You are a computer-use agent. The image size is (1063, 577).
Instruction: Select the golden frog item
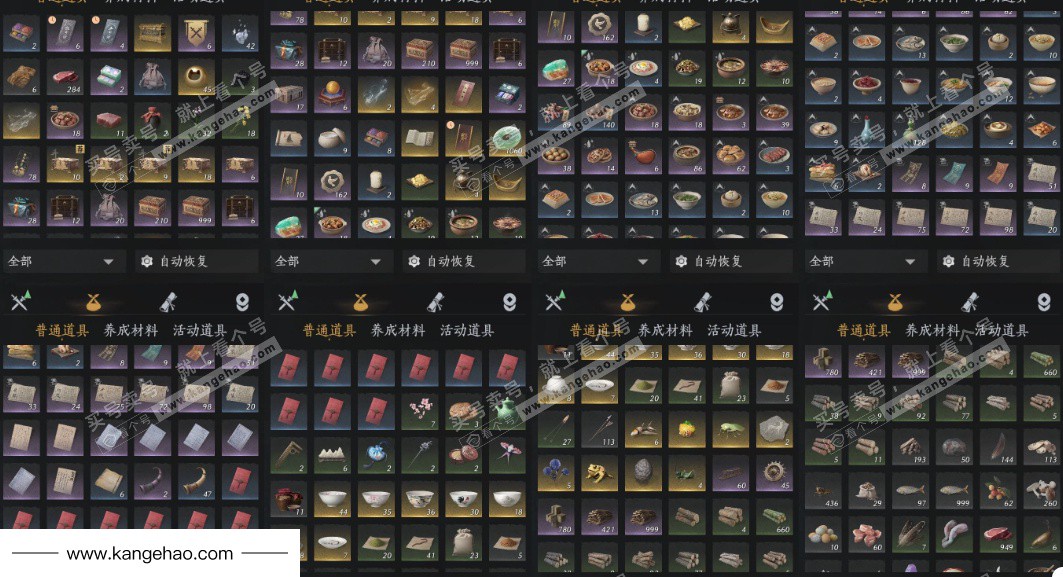tap(599, 473)
